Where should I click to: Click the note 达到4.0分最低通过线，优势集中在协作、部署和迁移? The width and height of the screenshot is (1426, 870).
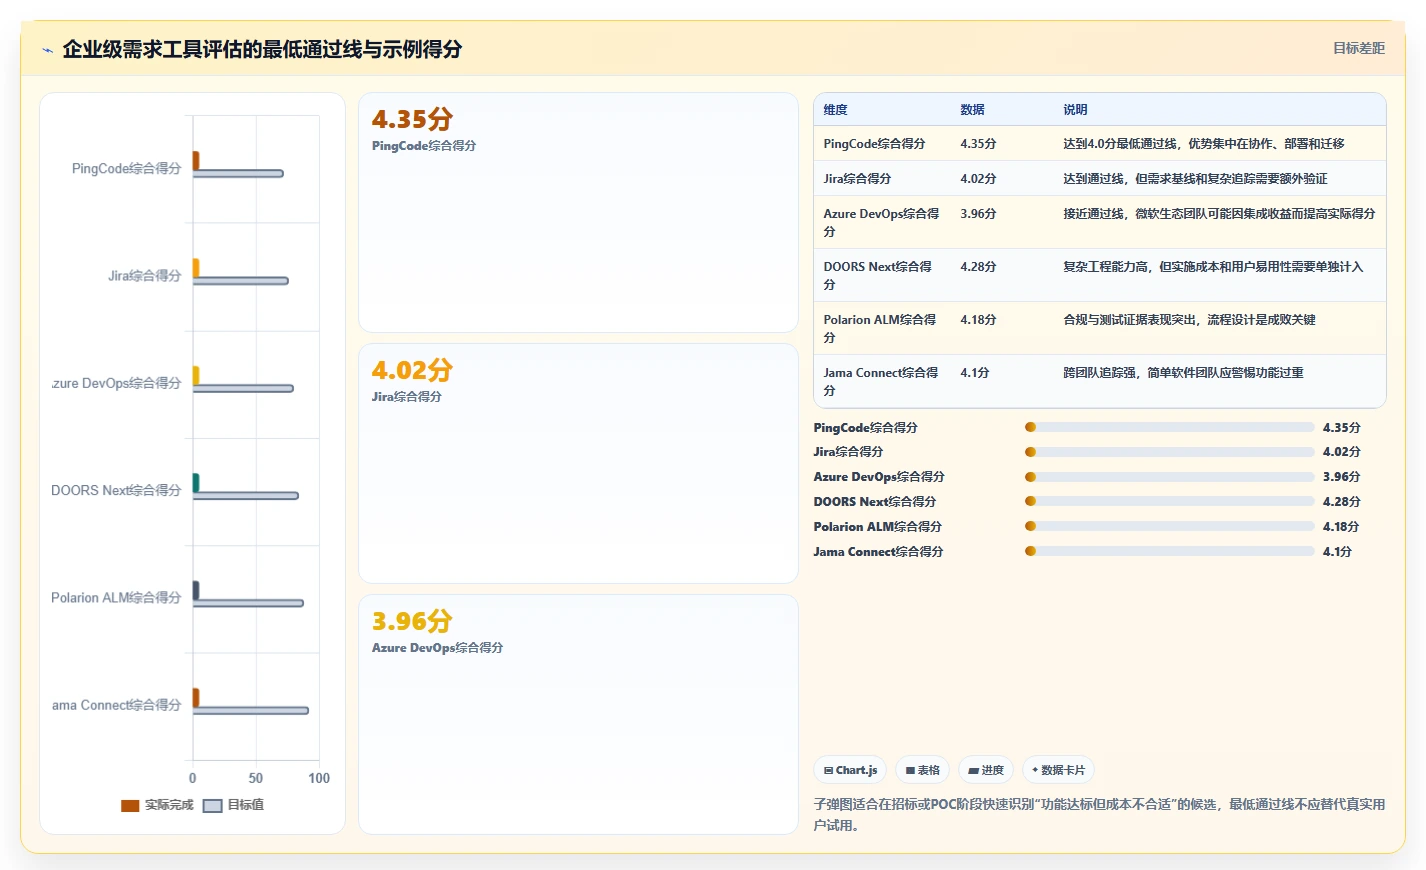click(x=1204, y=144)
